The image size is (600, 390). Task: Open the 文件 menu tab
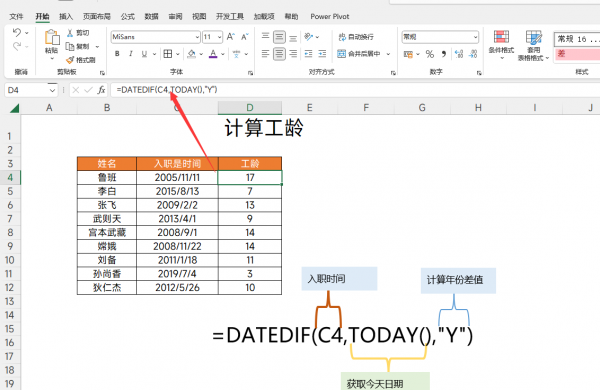pos(16,16)
